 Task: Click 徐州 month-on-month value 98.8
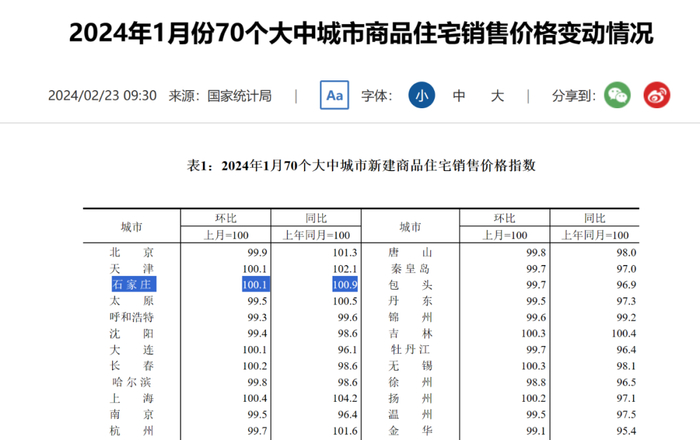[536, 382]
